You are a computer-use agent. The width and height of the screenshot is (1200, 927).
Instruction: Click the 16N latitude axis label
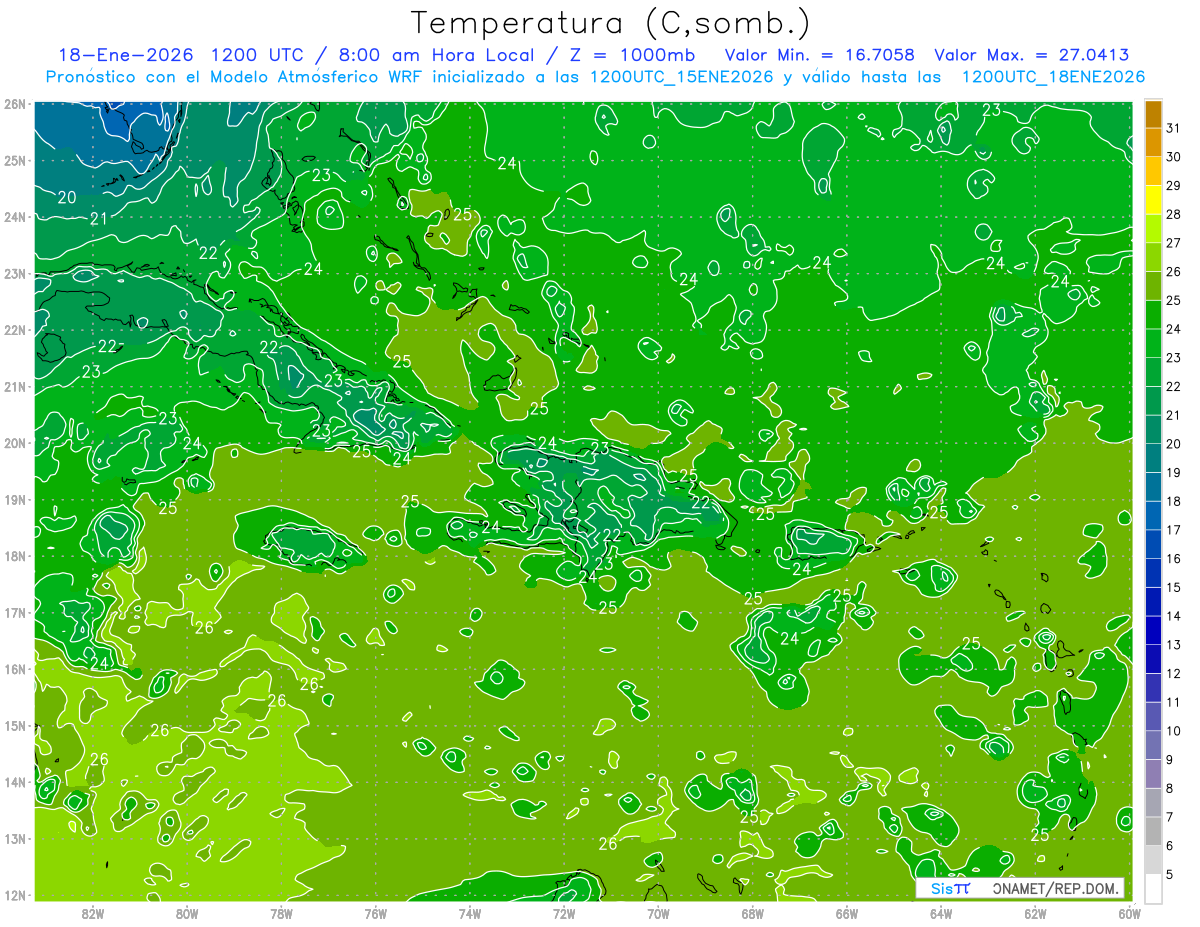tap(14, 669)
